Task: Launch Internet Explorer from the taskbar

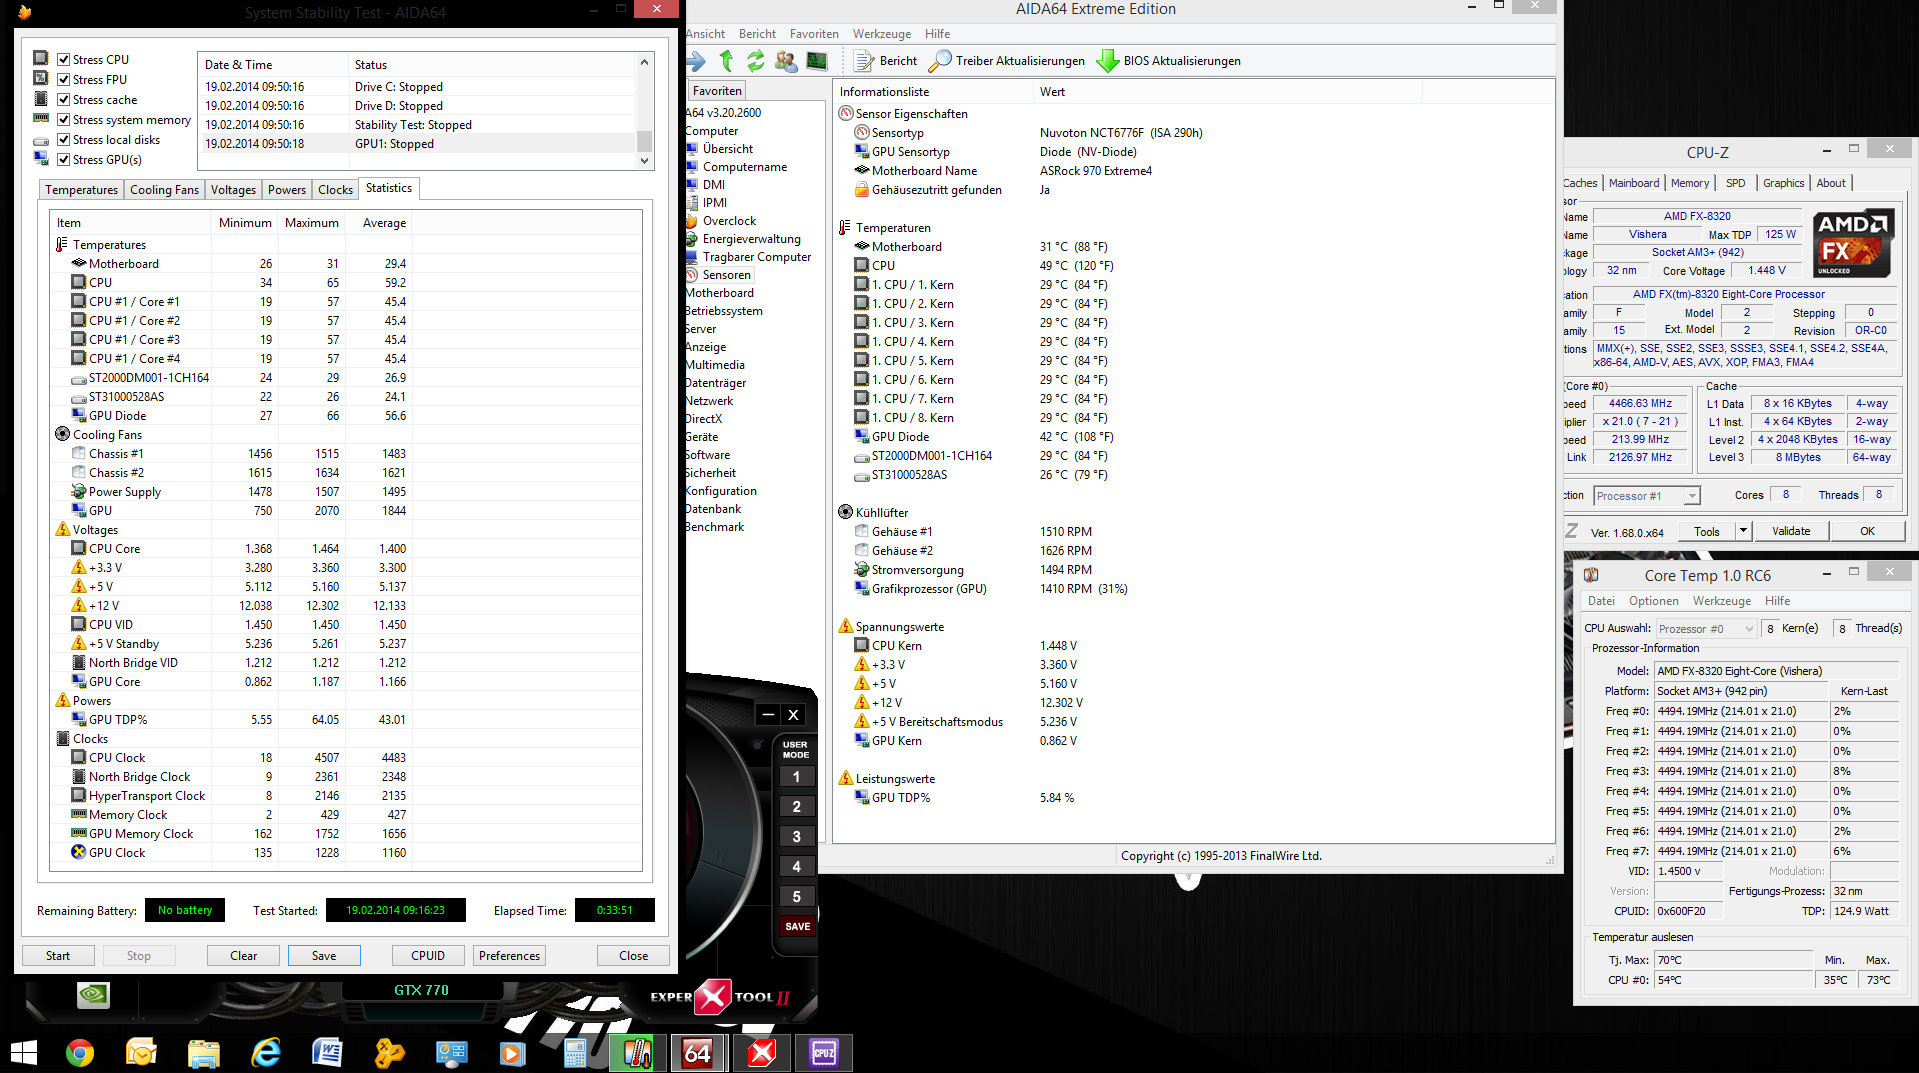Action: [x=266, y=1053]
